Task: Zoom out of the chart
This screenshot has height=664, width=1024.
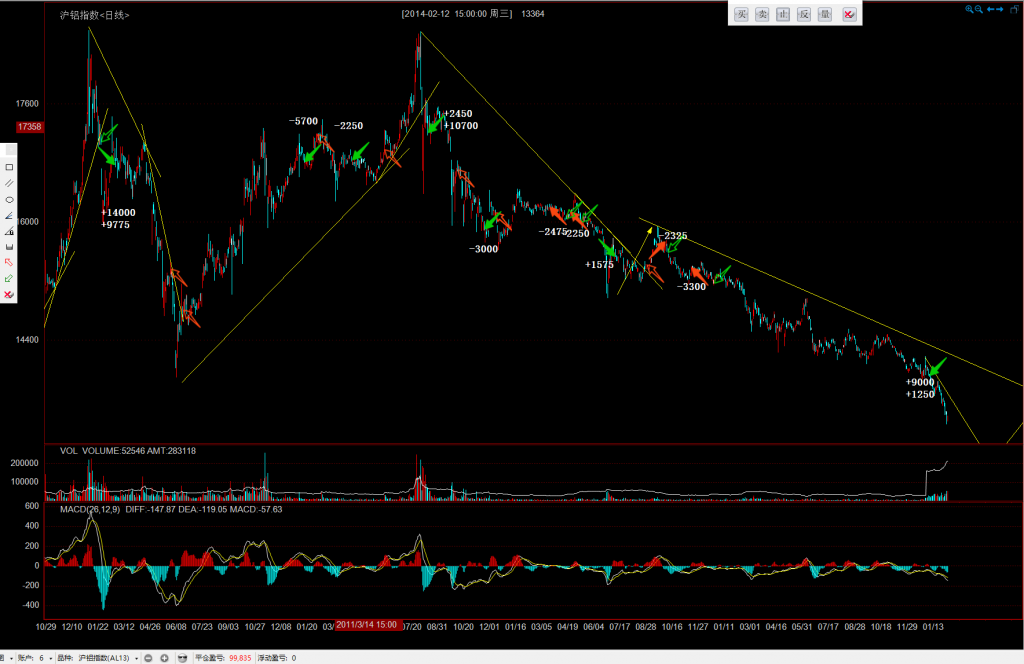Action: coord(980,9)
